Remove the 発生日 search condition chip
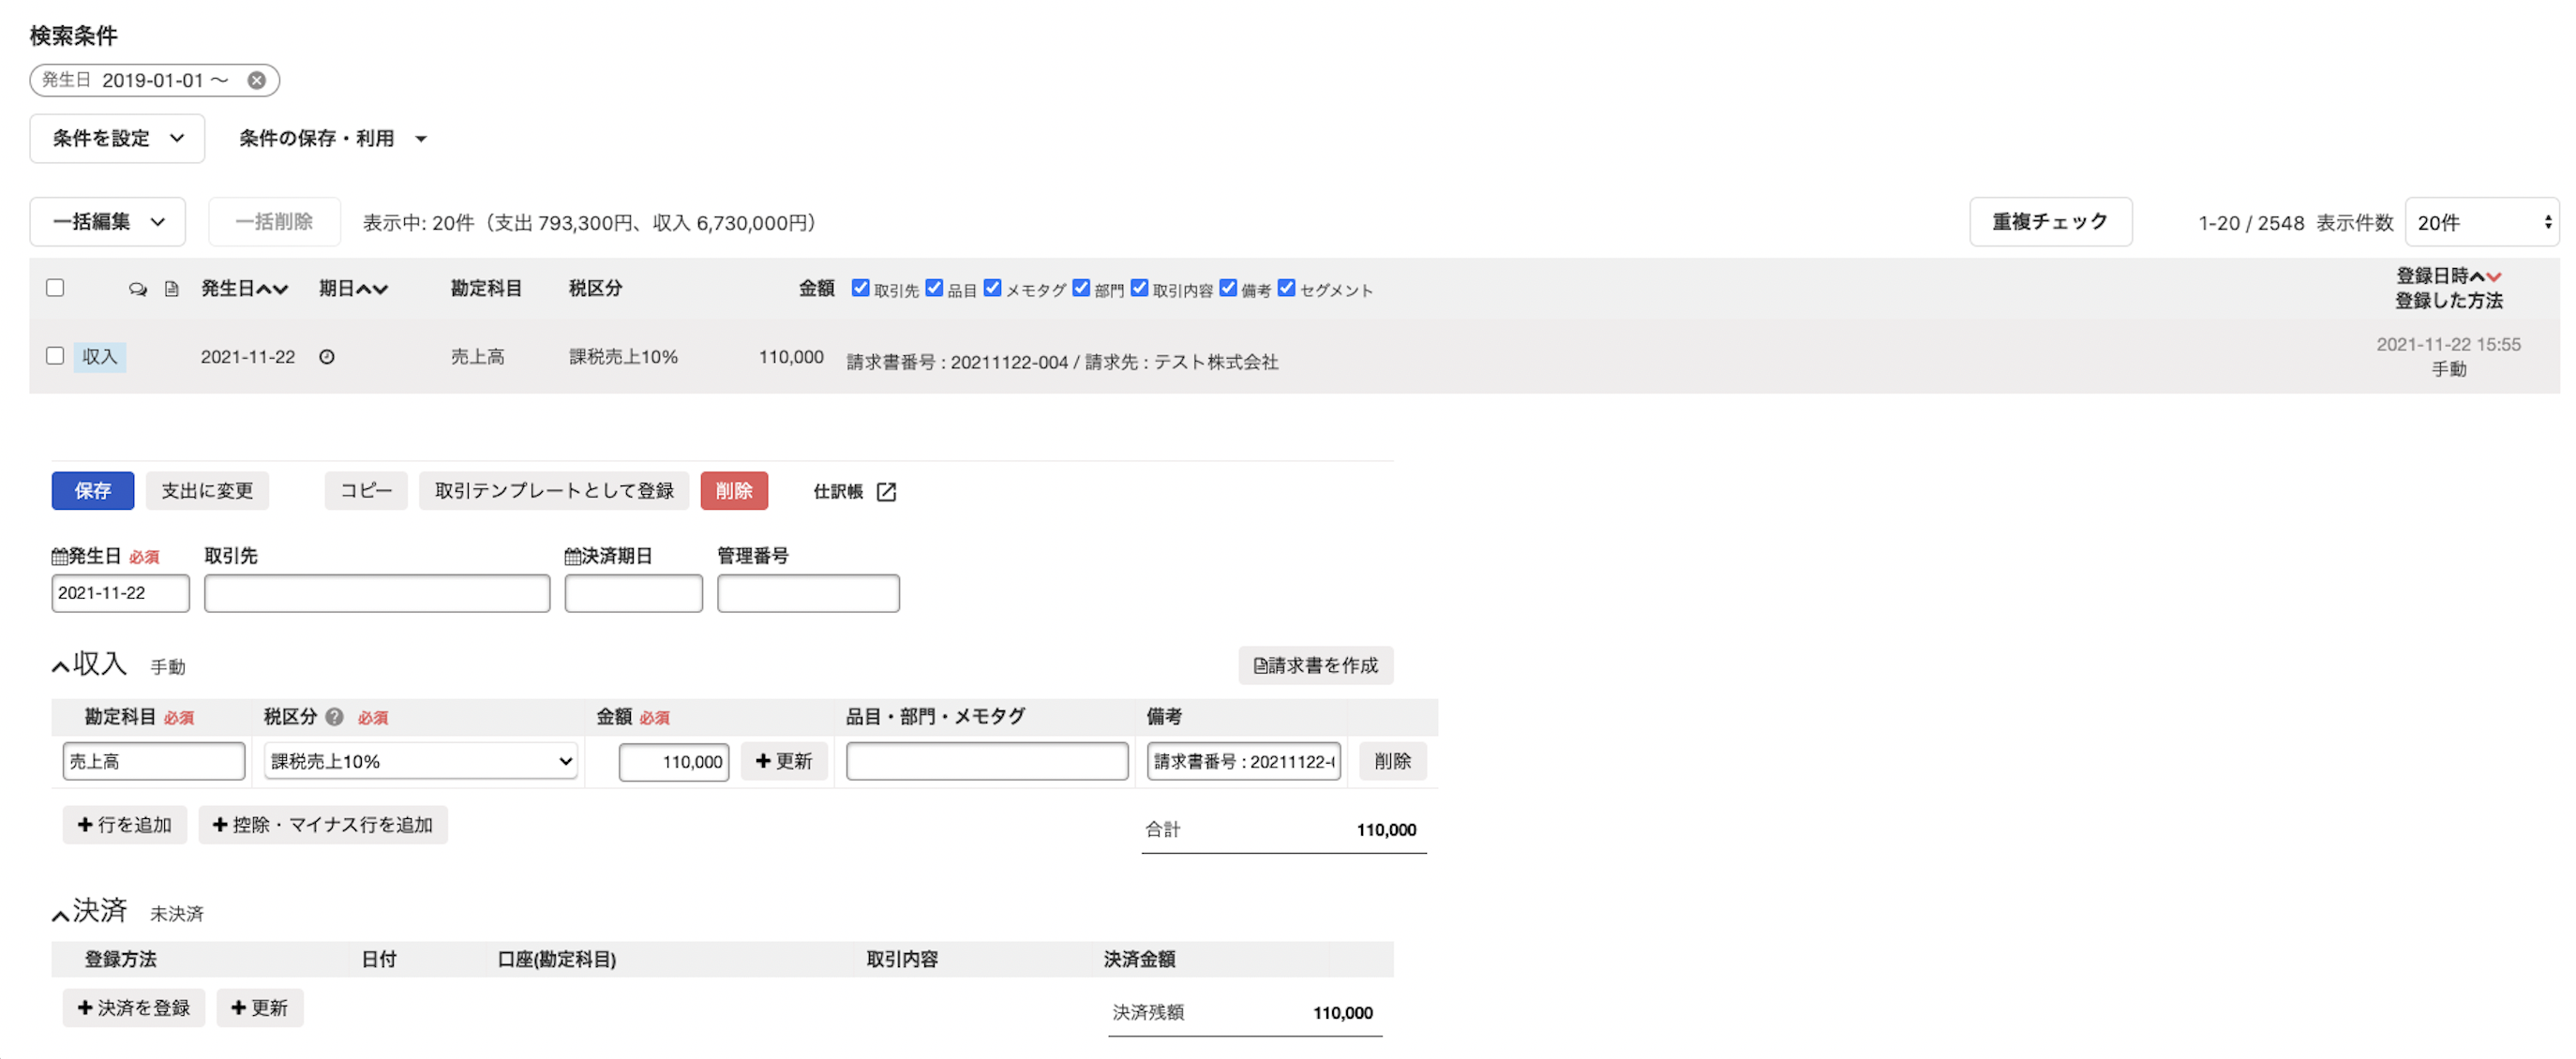Image resolution: width=2576 pixels, height=1059 pixels. point(257,80)
